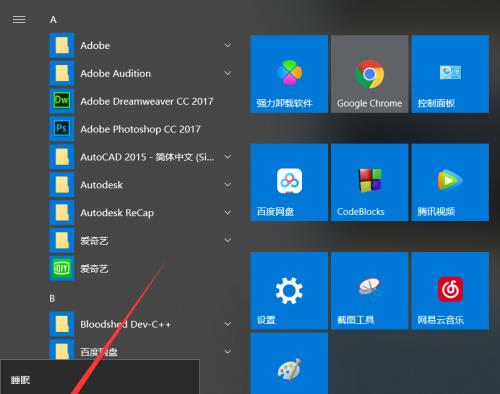The height and width of the screenshot is (394, 500).
Task: Click the Bloodshed Dev-C++ text label
Action: click(125, 324)
